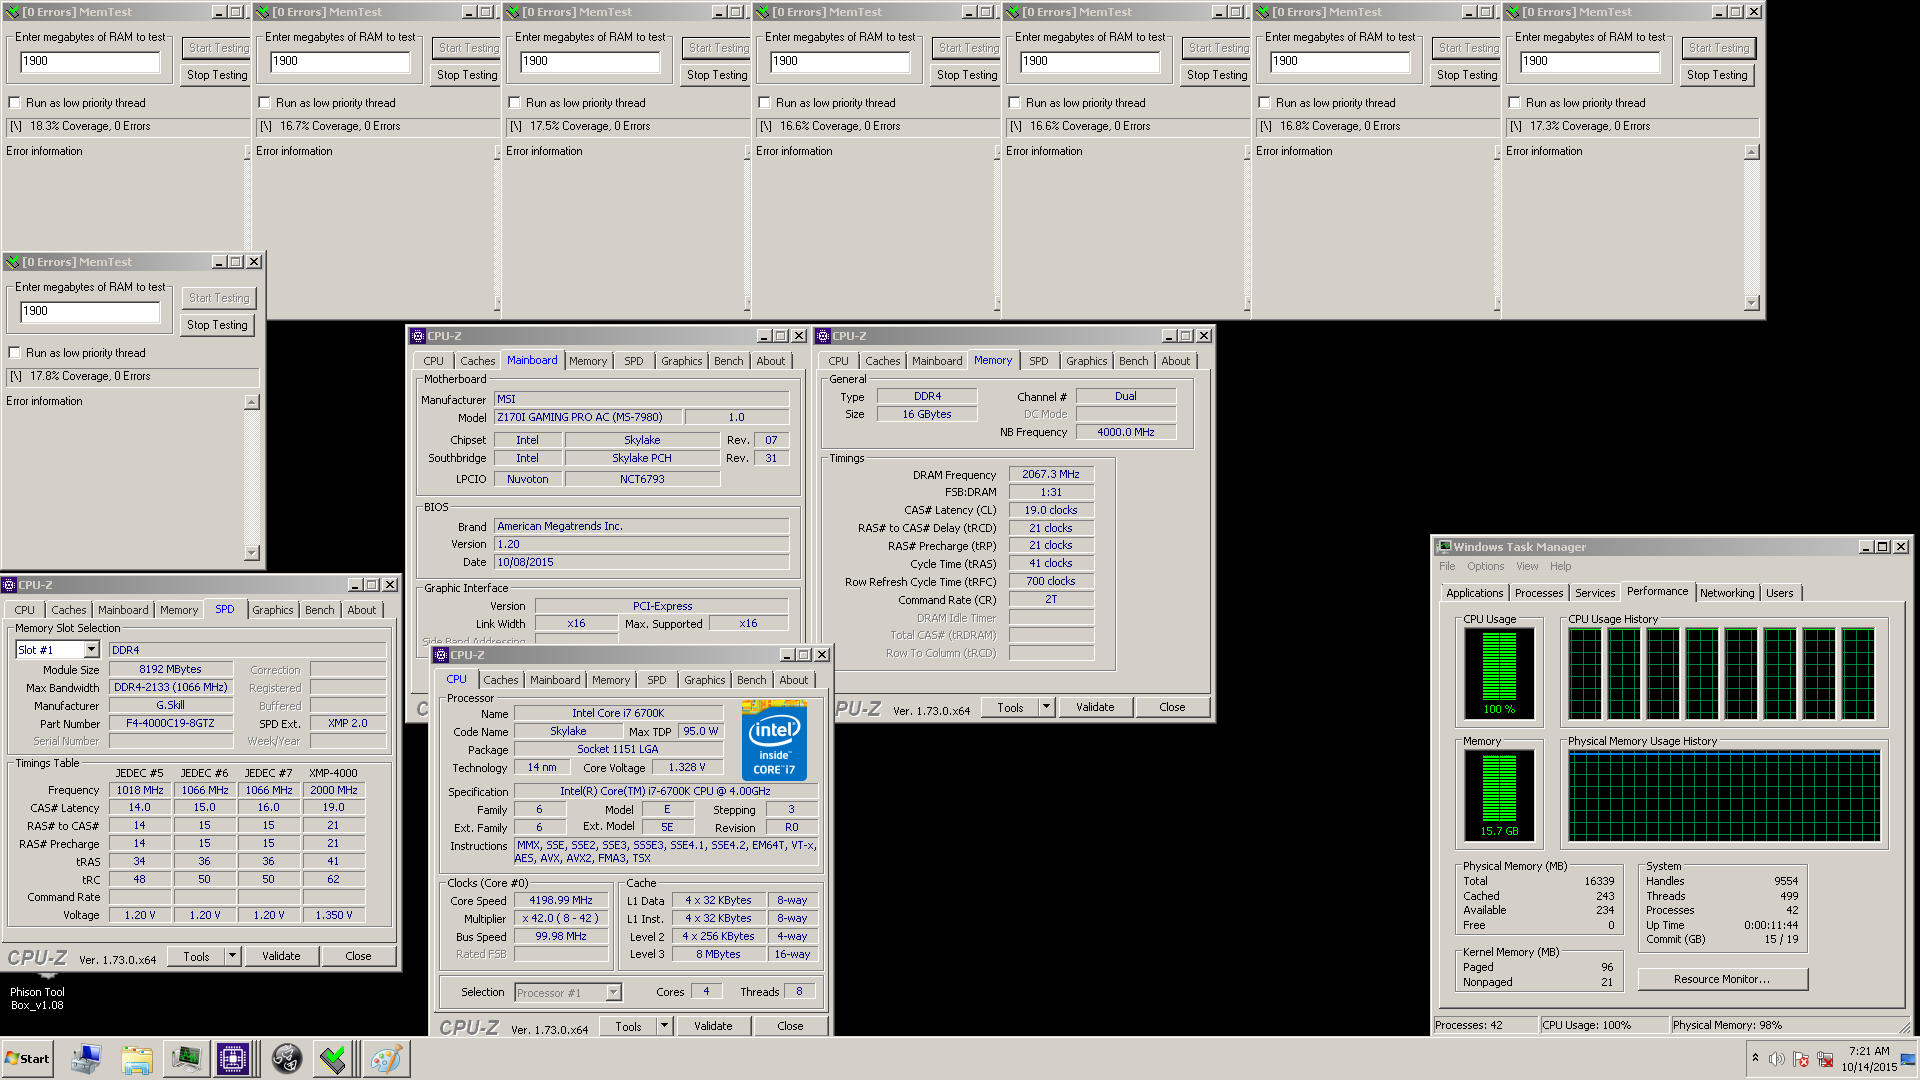This screenshot has height=1080, width=1920.
Task: Select SPD tab in CPU-Z Memory window
Action: click(x=1039, y=361)
